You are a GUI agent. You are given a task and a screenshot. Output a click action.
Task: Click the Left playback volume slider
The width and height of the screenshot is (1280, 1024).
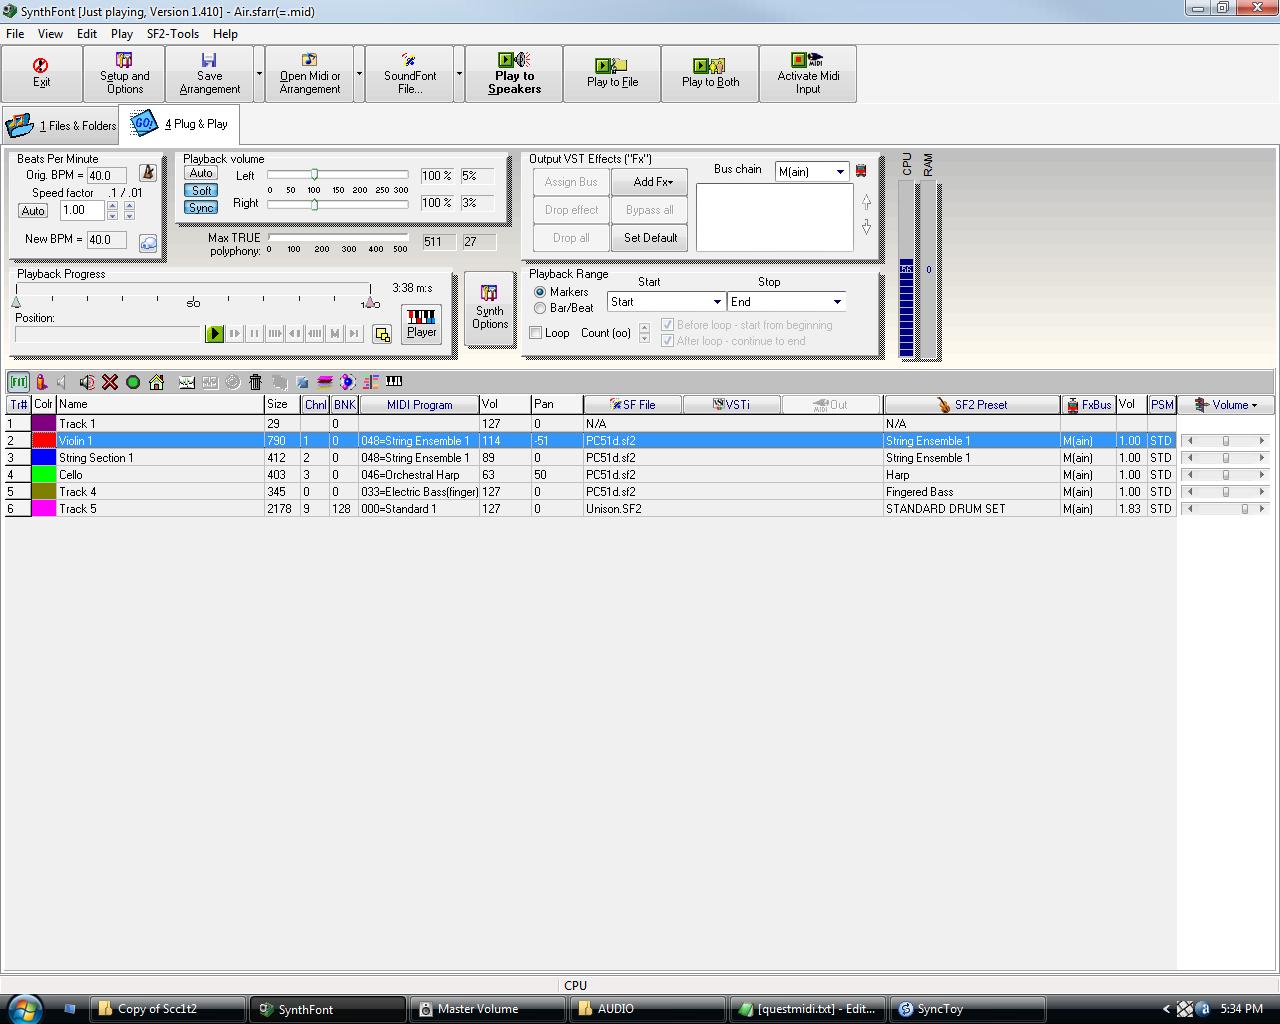tap(338, 175)
